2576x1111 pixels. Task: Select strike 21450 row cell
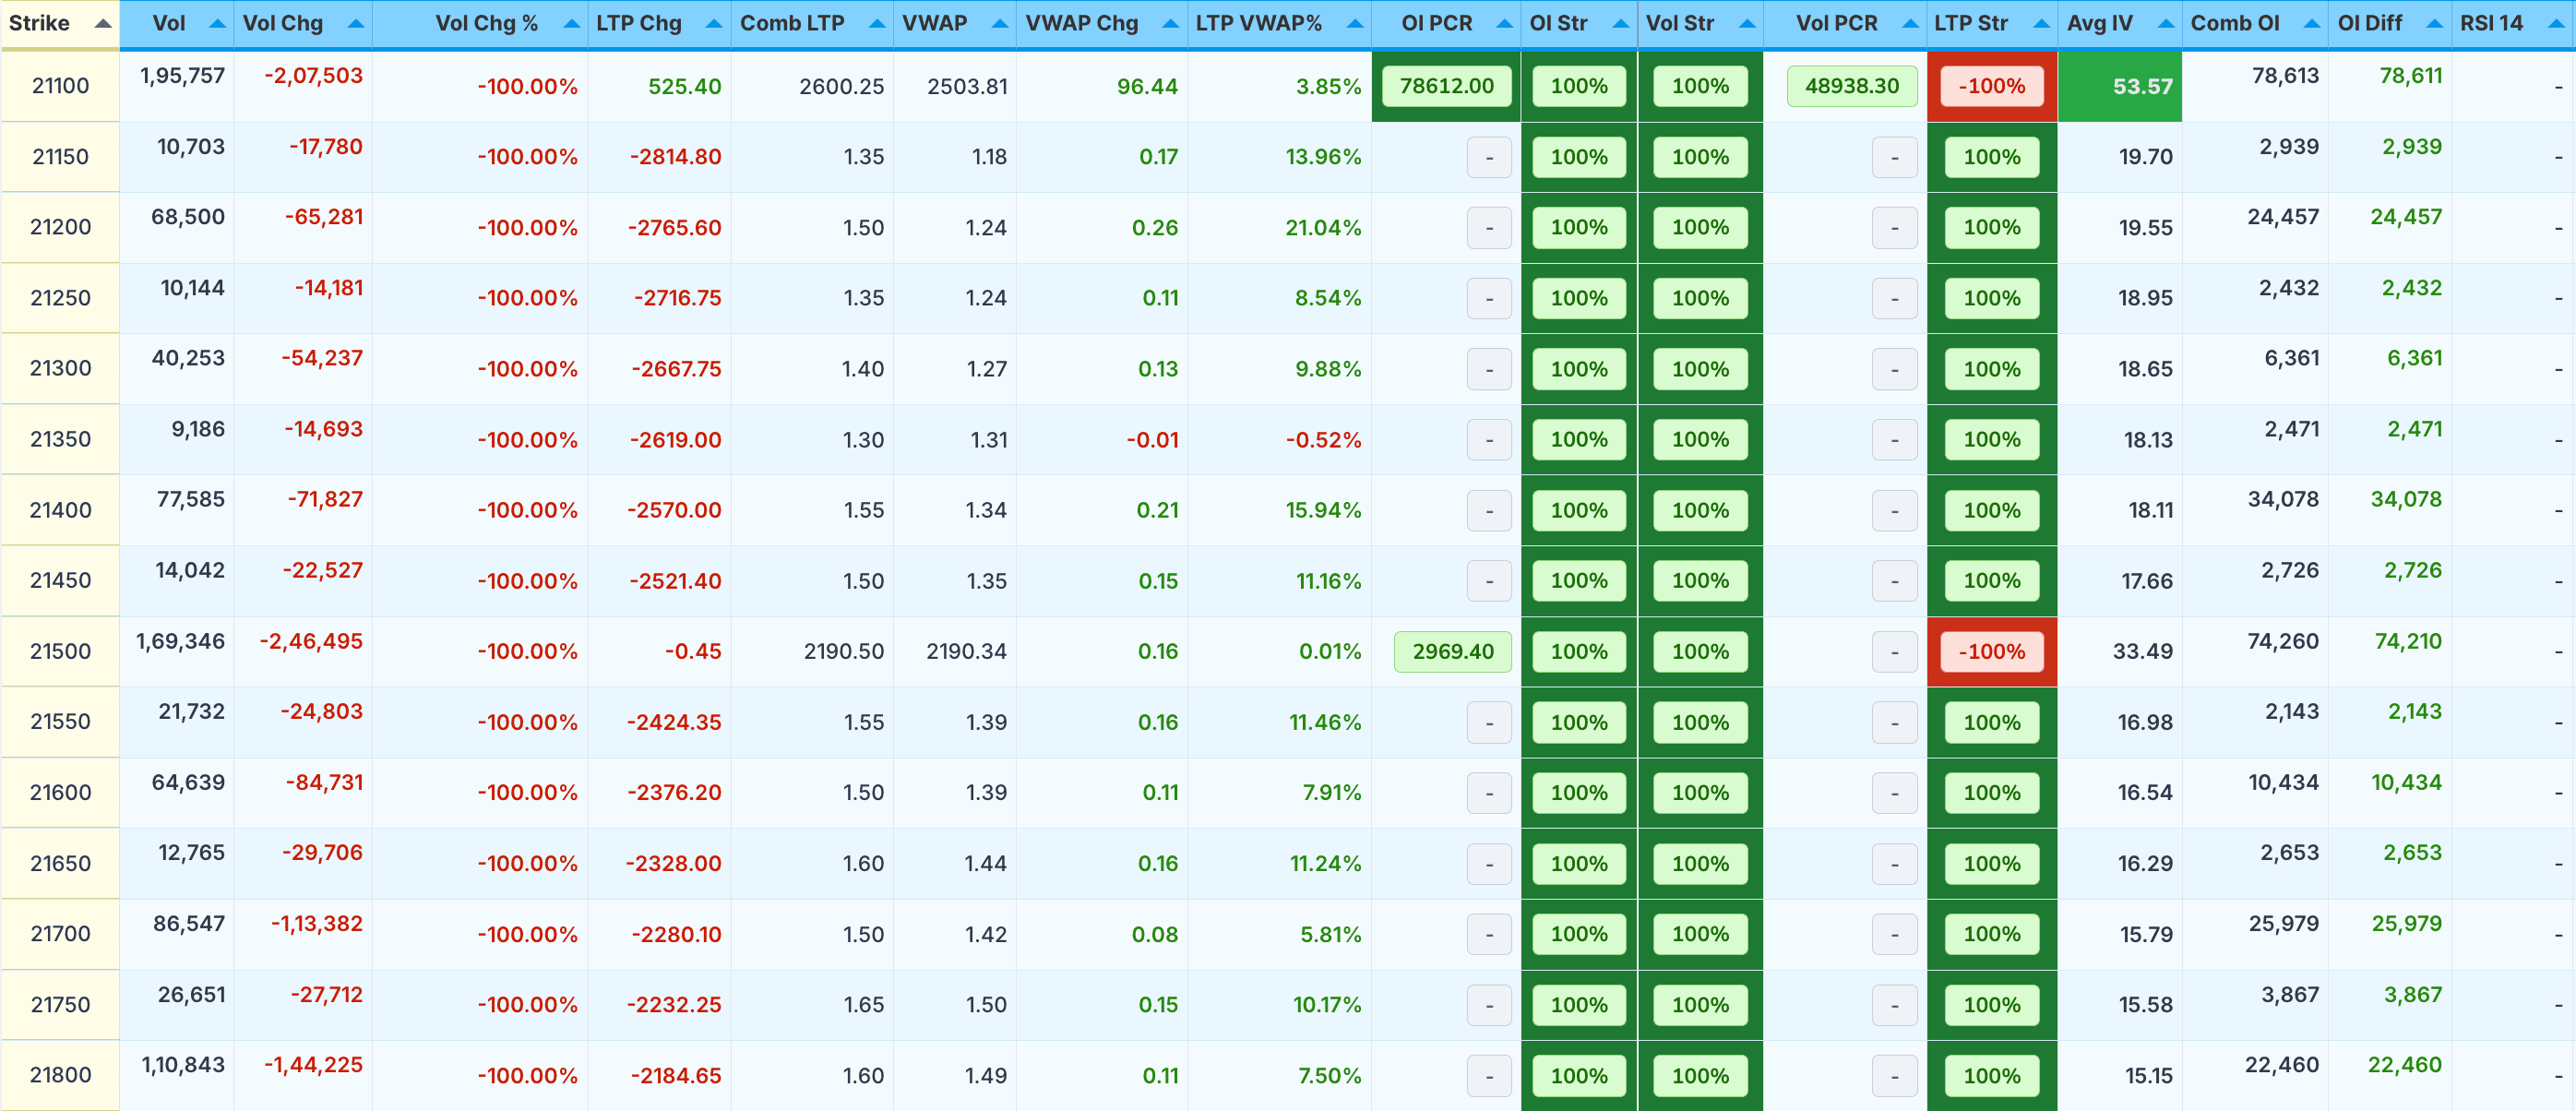tap(60, 580)
